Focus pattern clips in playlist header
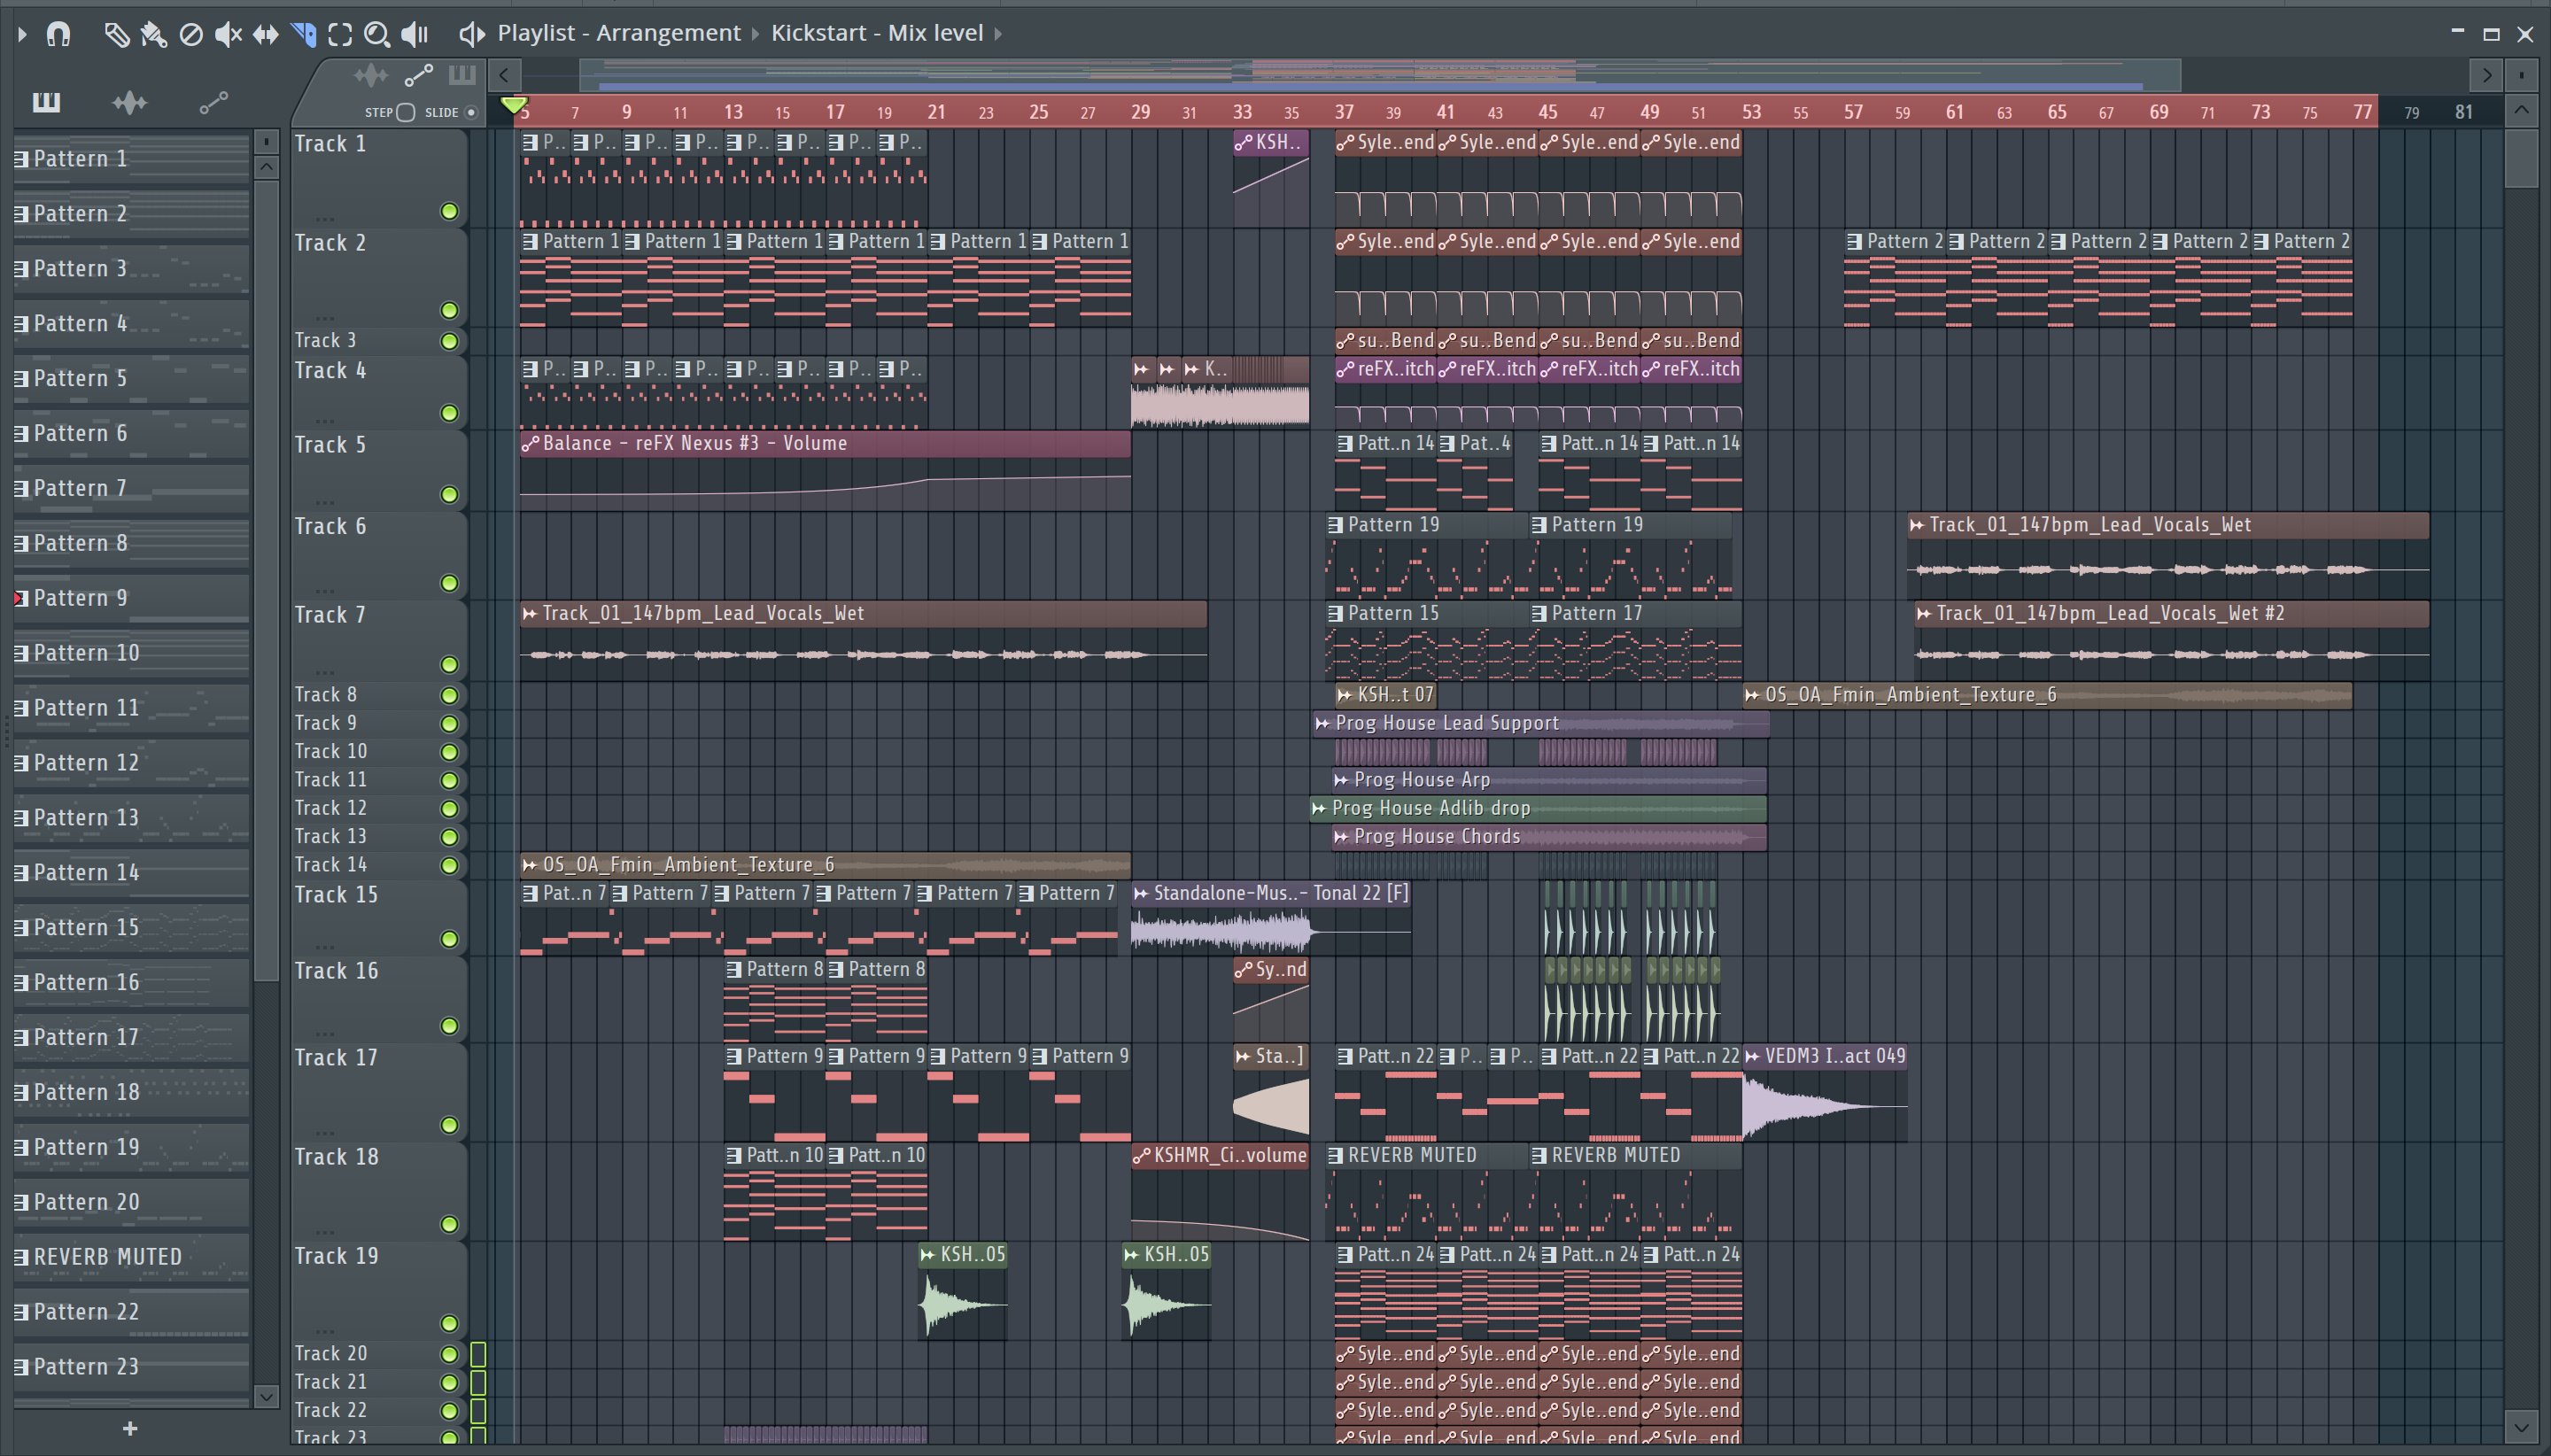The image size is (2551, 1456). [x=461, y=75]
